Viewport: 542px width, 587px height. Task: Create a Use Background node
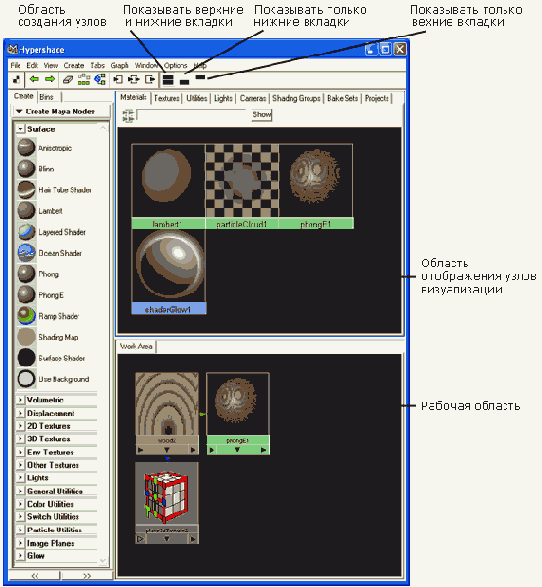[x=53, y=378]
